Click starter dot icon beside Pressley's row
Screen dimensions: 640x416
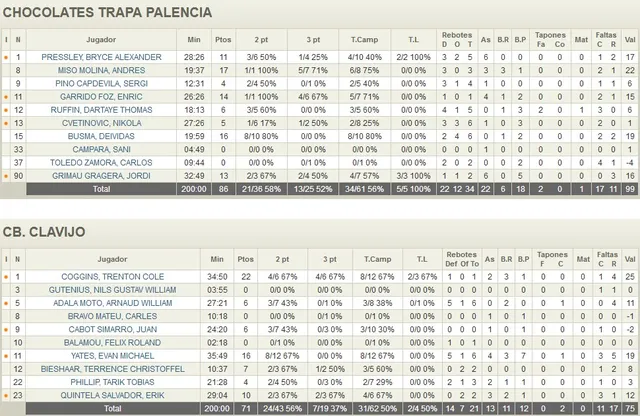pos(6,58)
